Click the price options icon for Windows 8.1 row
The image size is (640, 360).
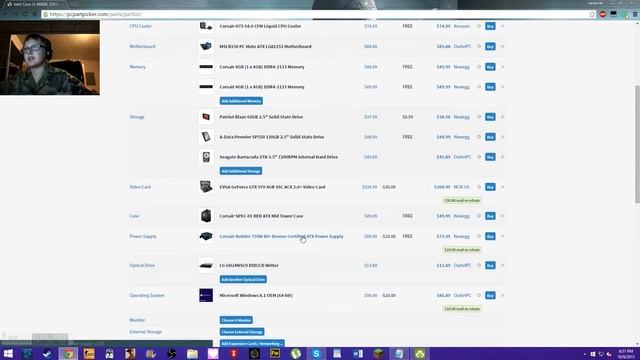(479, 295)
